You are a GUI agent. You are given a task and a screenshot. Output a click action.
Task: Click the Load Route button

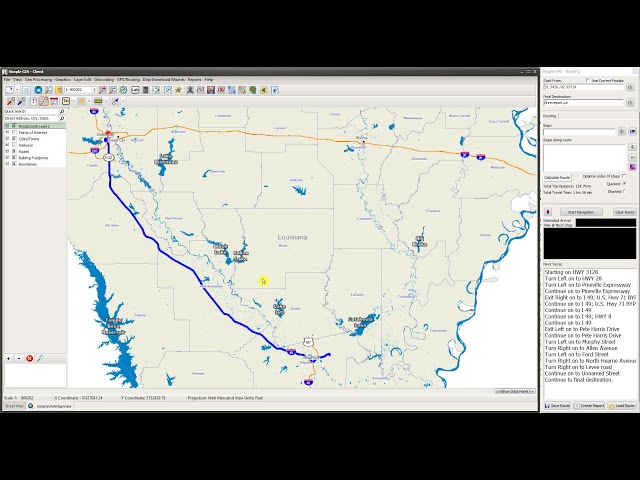[622, 406]
